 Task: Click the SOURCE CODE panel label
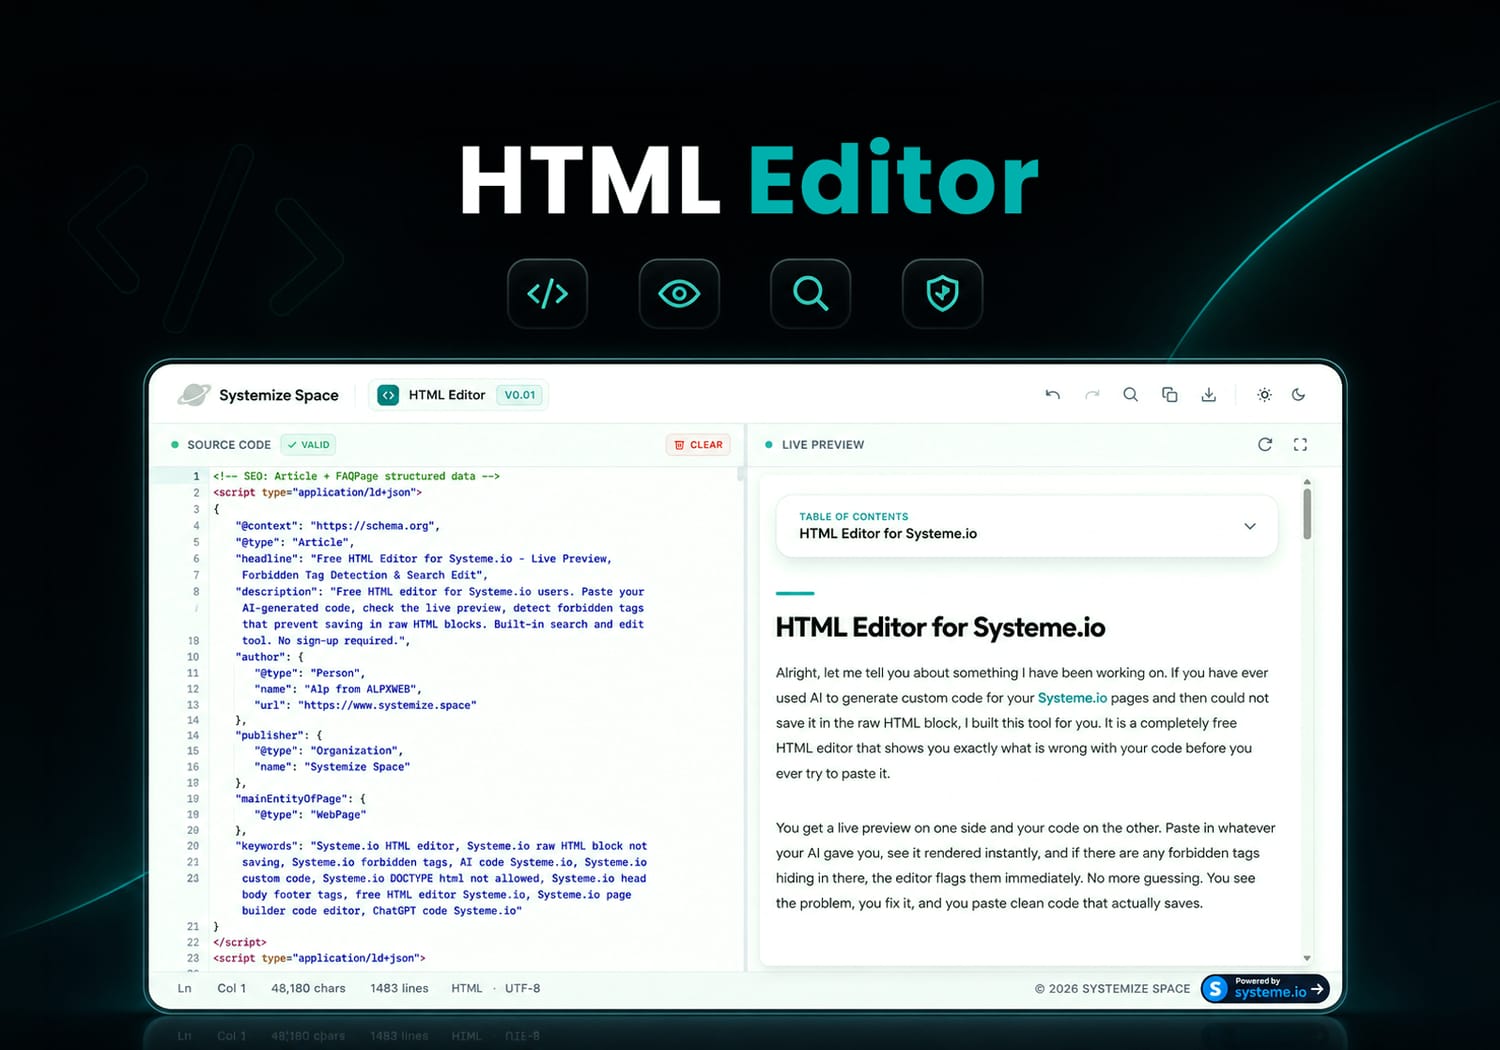[x=229, y=445]
